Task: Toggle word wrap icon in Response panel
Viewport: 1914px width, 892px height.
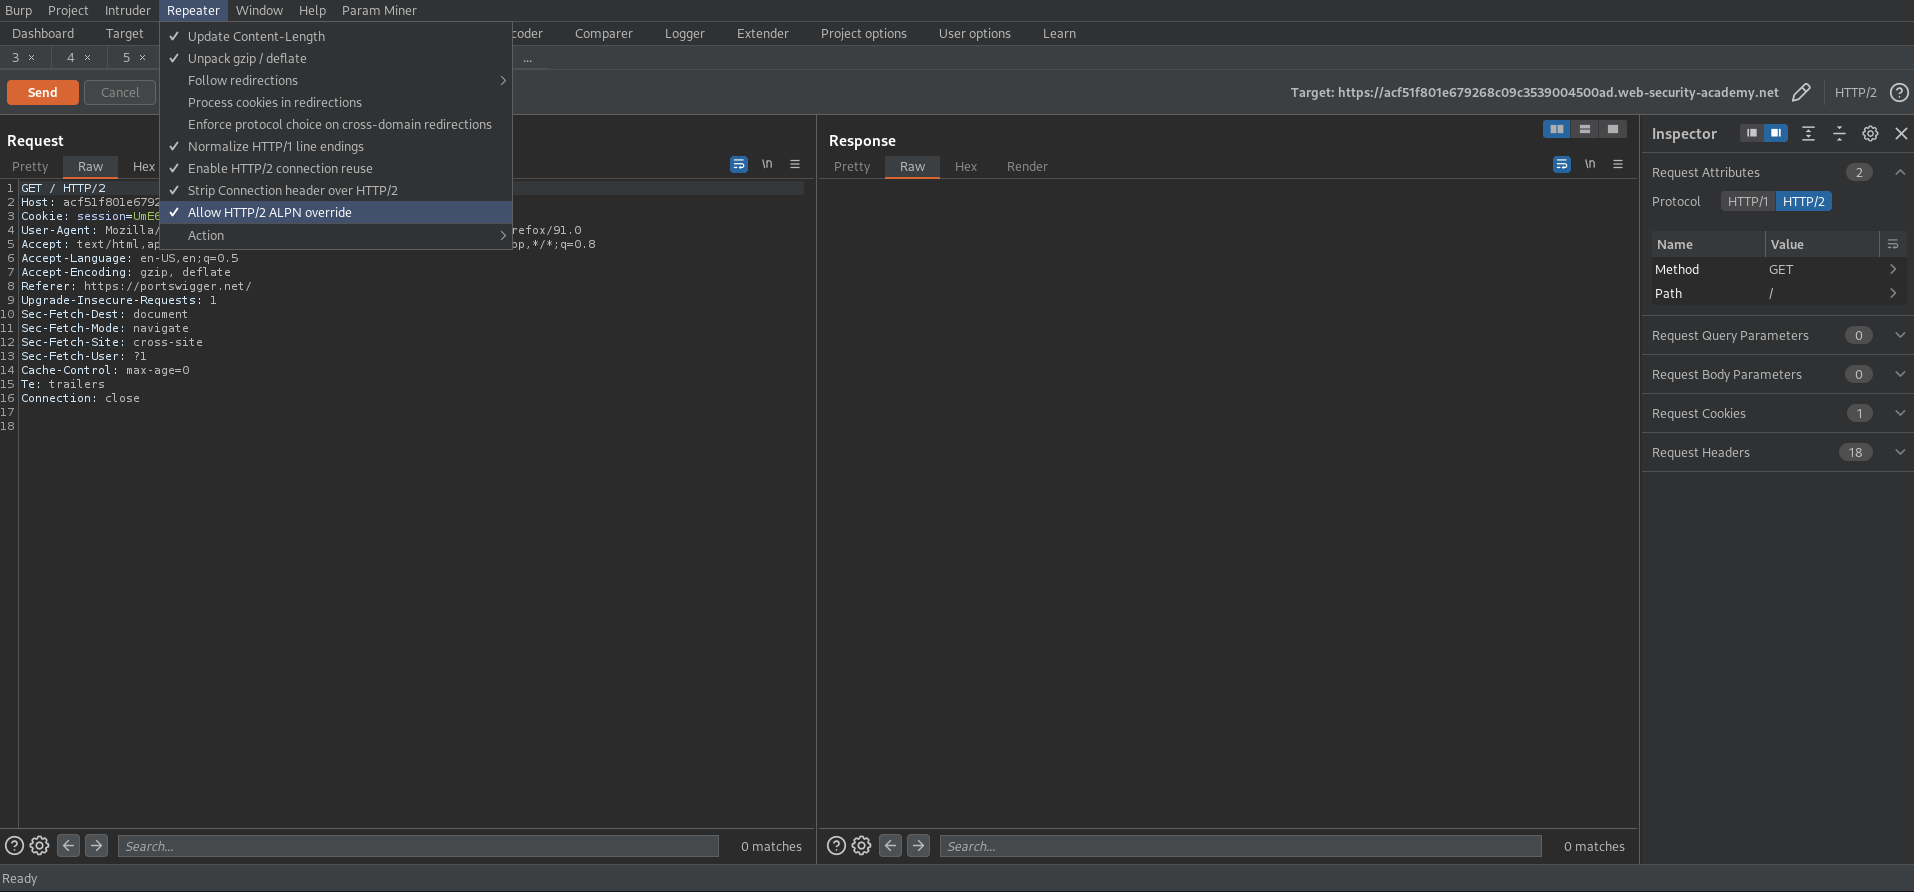Action: 1562,164
